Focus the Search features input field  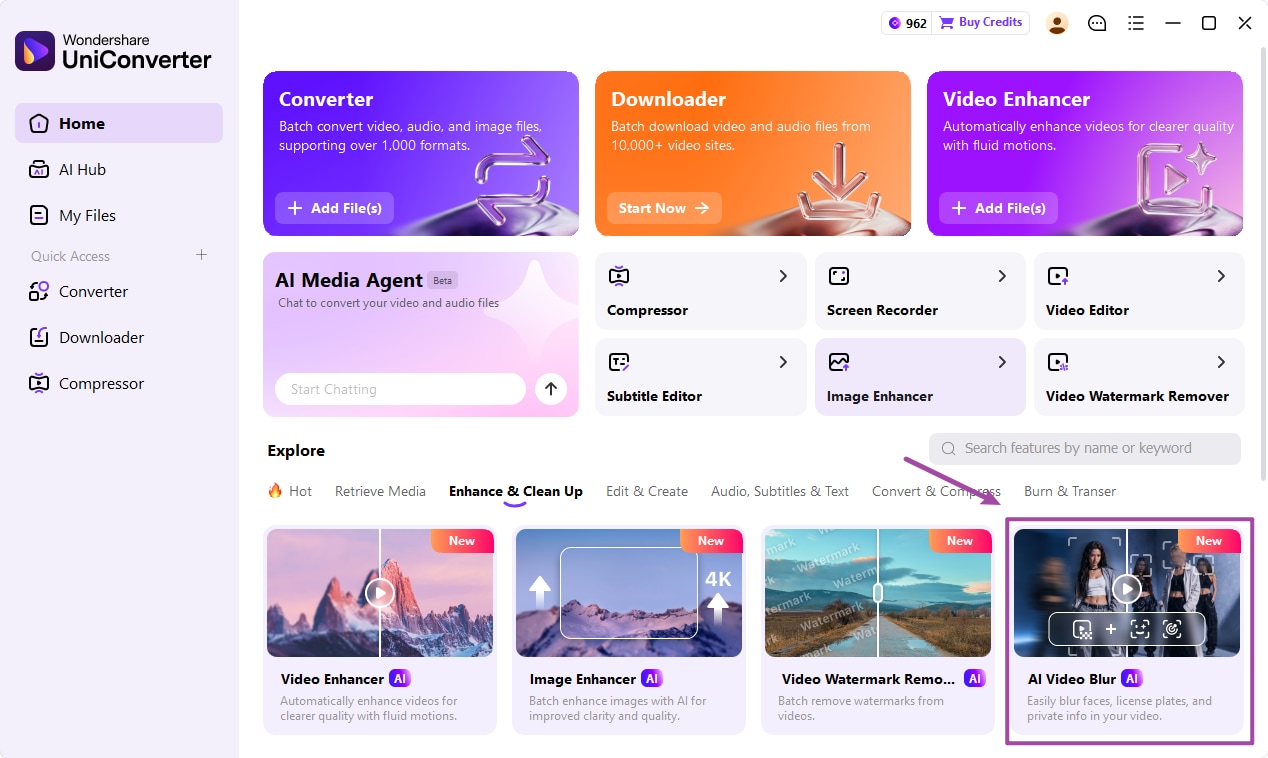point(1085,448)
